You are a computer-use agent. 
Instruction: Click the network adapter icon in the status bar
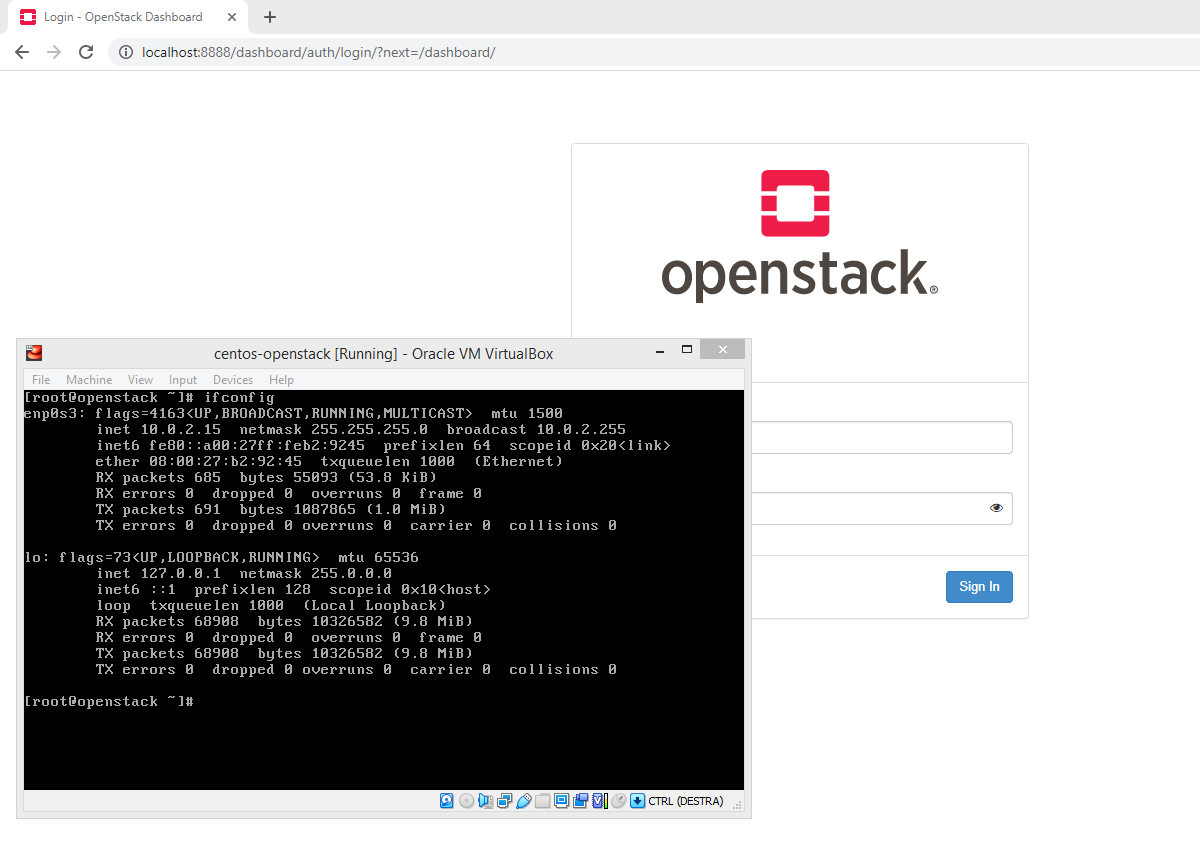pos(505,800)
